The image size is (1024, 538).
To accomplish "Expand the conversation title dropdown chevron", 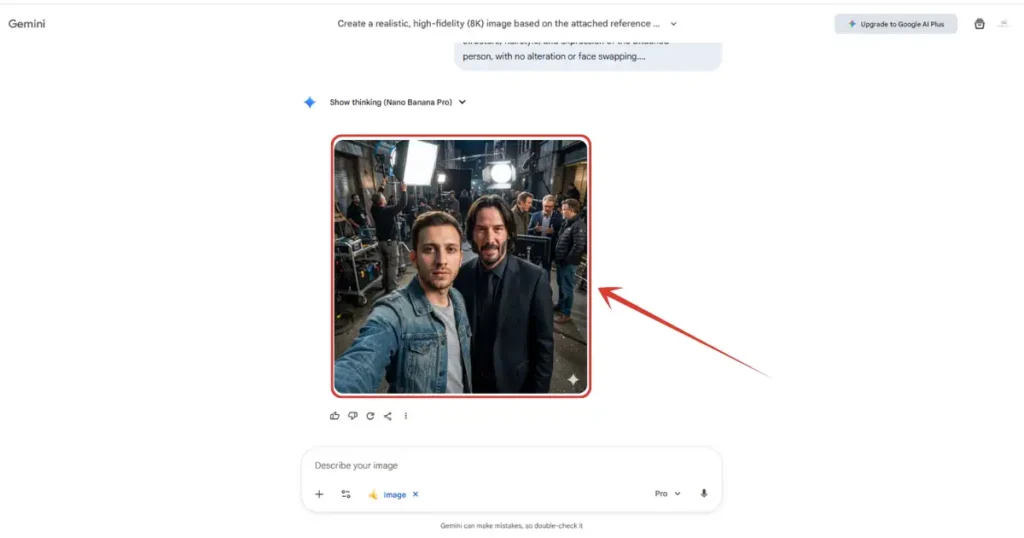I will tap(673, 24).
